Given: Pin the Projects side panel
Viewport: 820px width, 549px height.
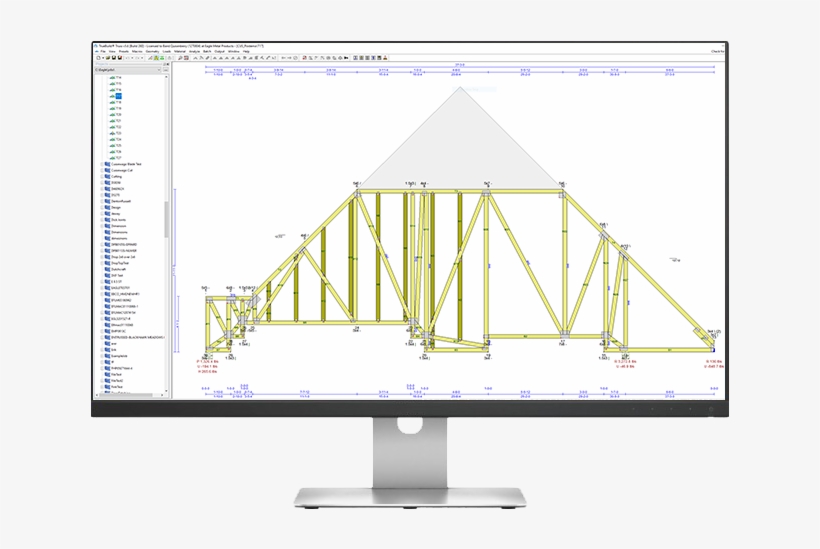Looking at the screenshot, I should [x=164, y=64].
